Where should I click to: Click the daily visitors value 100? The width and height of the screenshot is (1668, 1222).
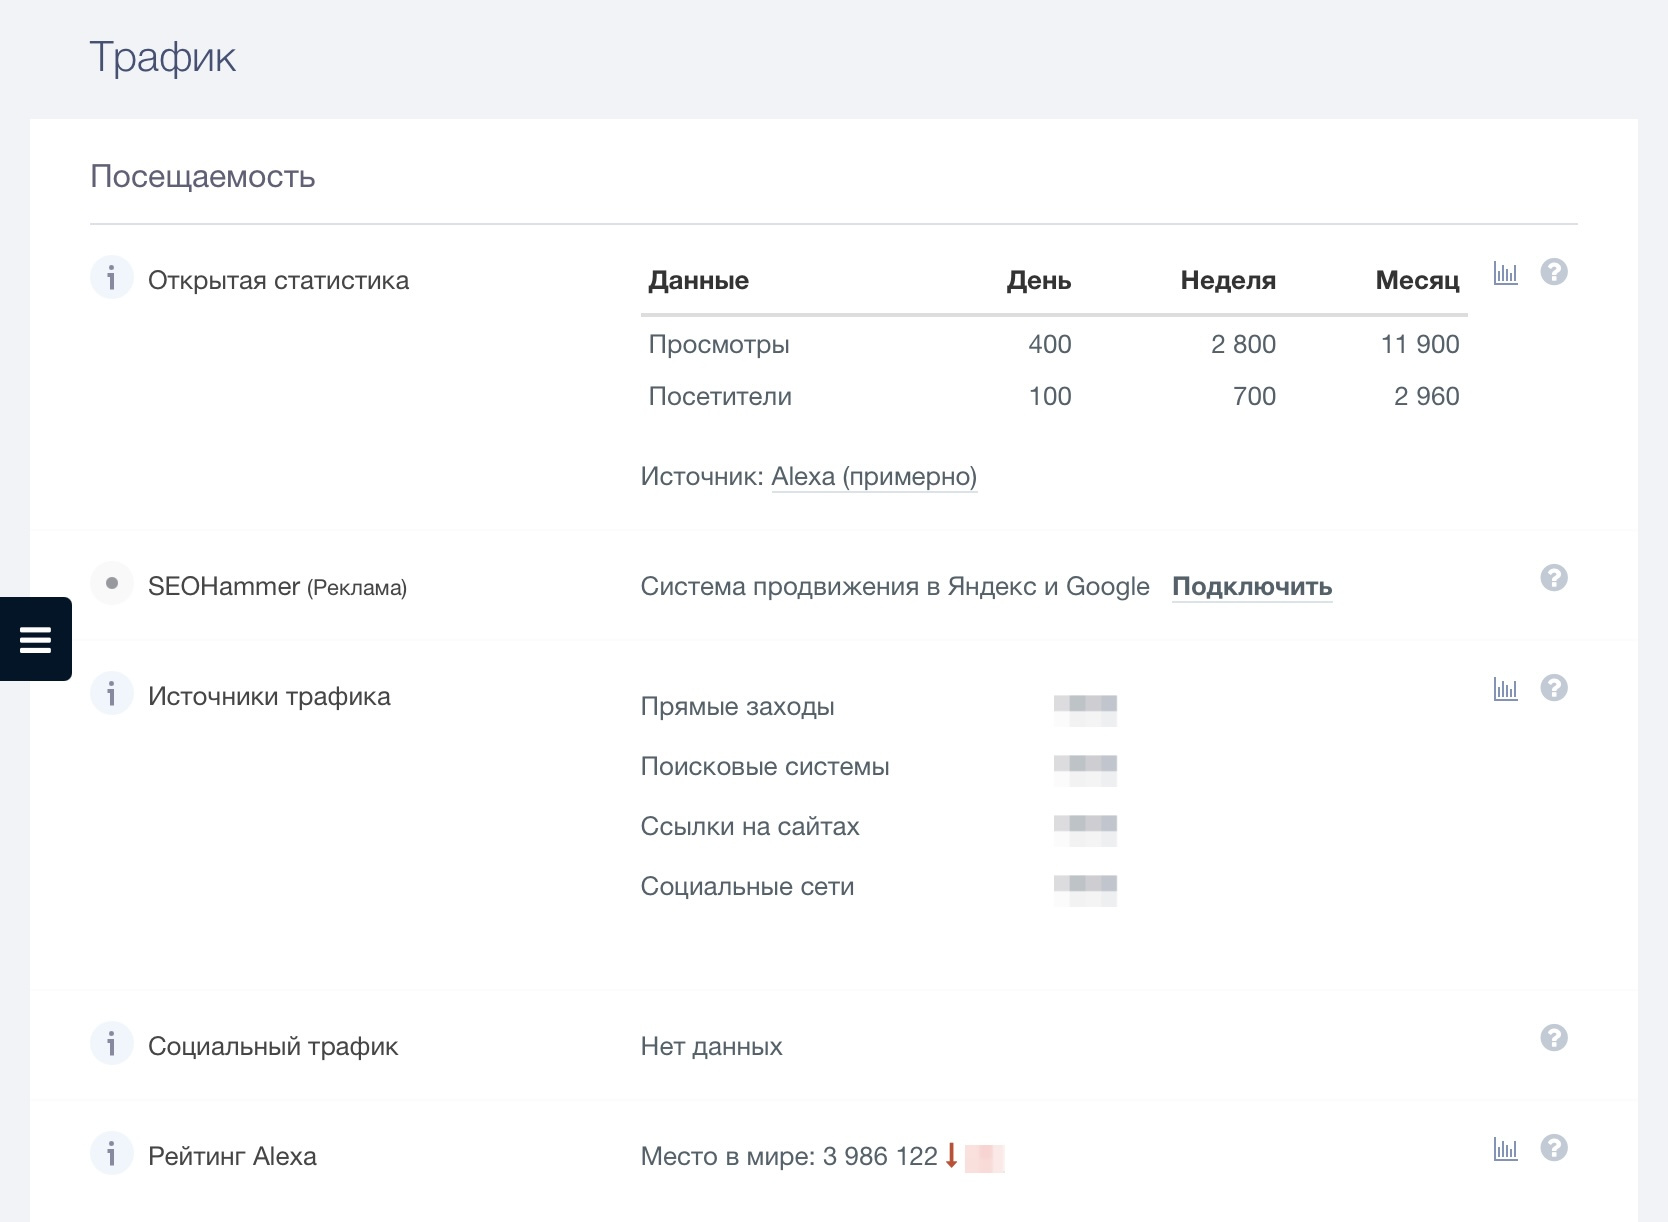[1050, 396]
